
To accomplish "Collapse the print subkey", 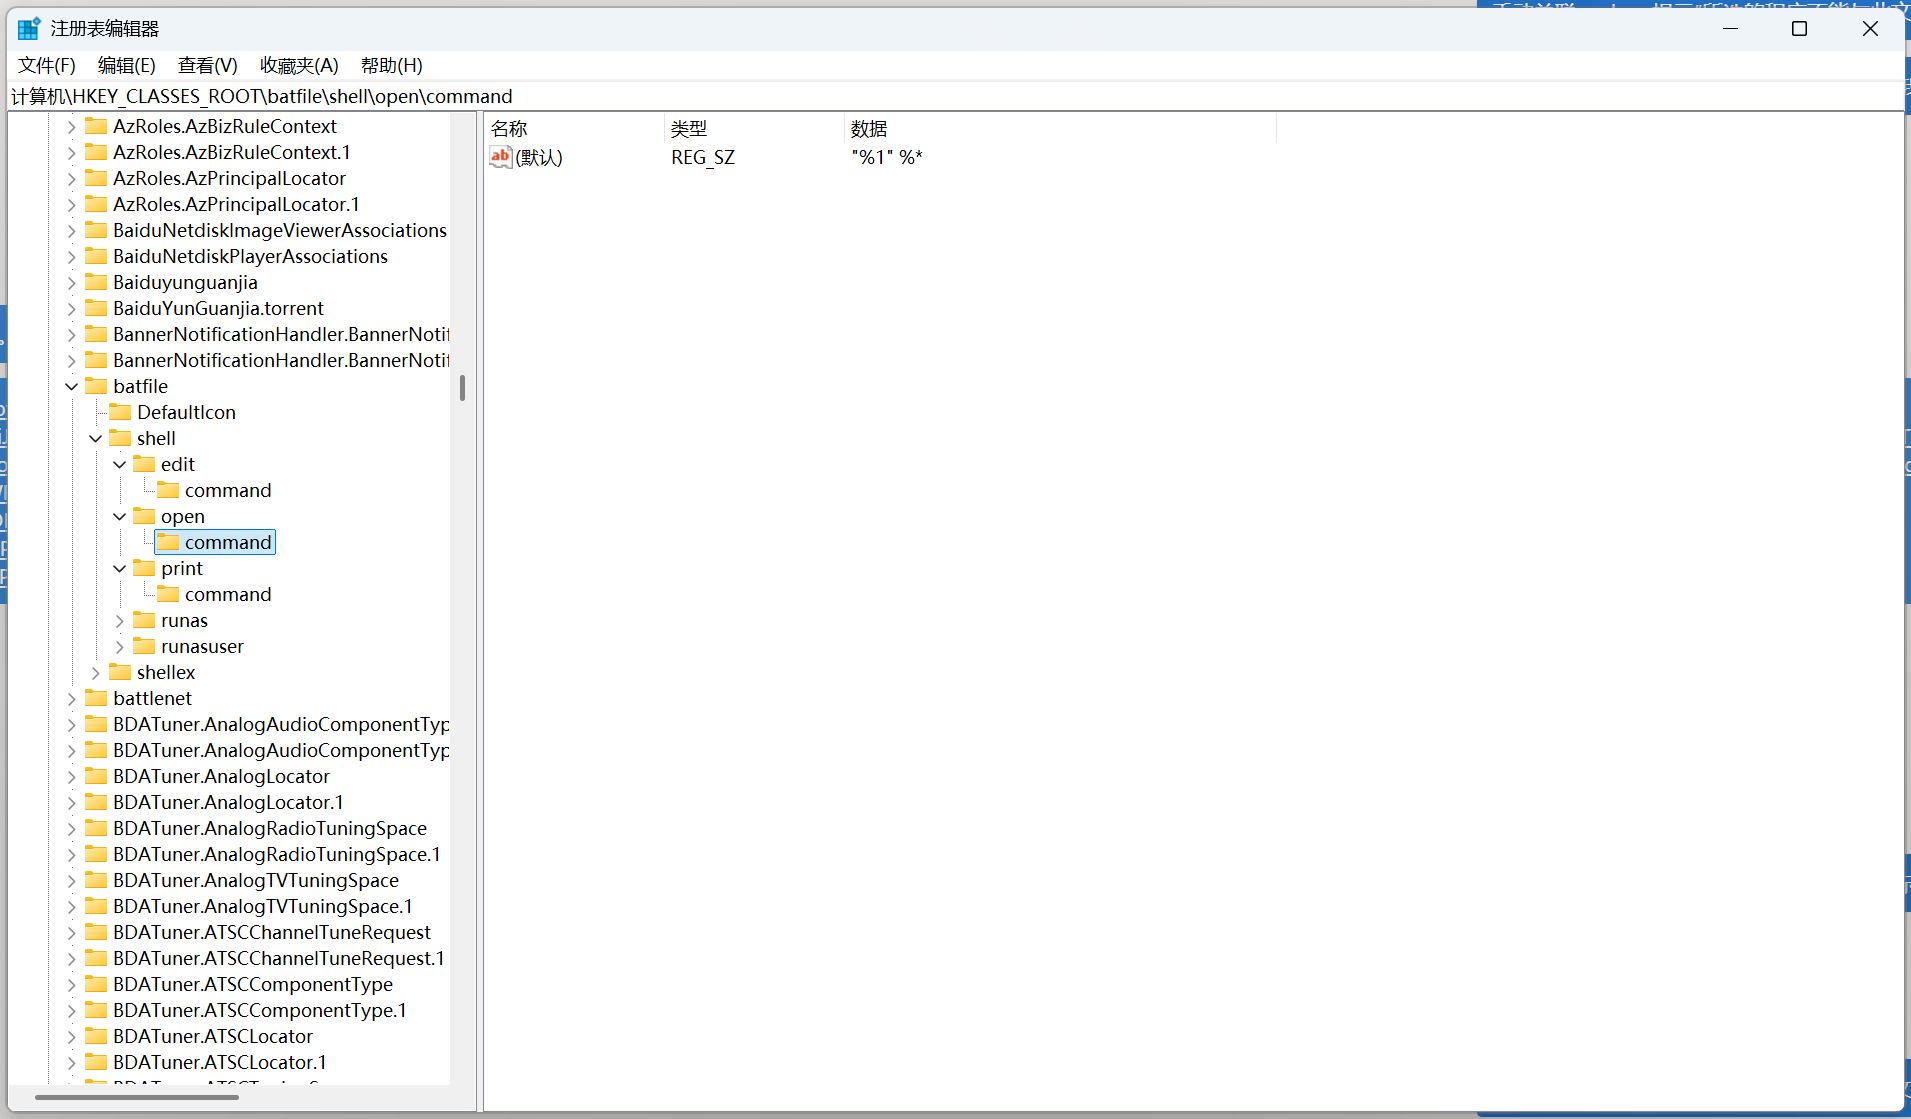I will pos(119,568).
